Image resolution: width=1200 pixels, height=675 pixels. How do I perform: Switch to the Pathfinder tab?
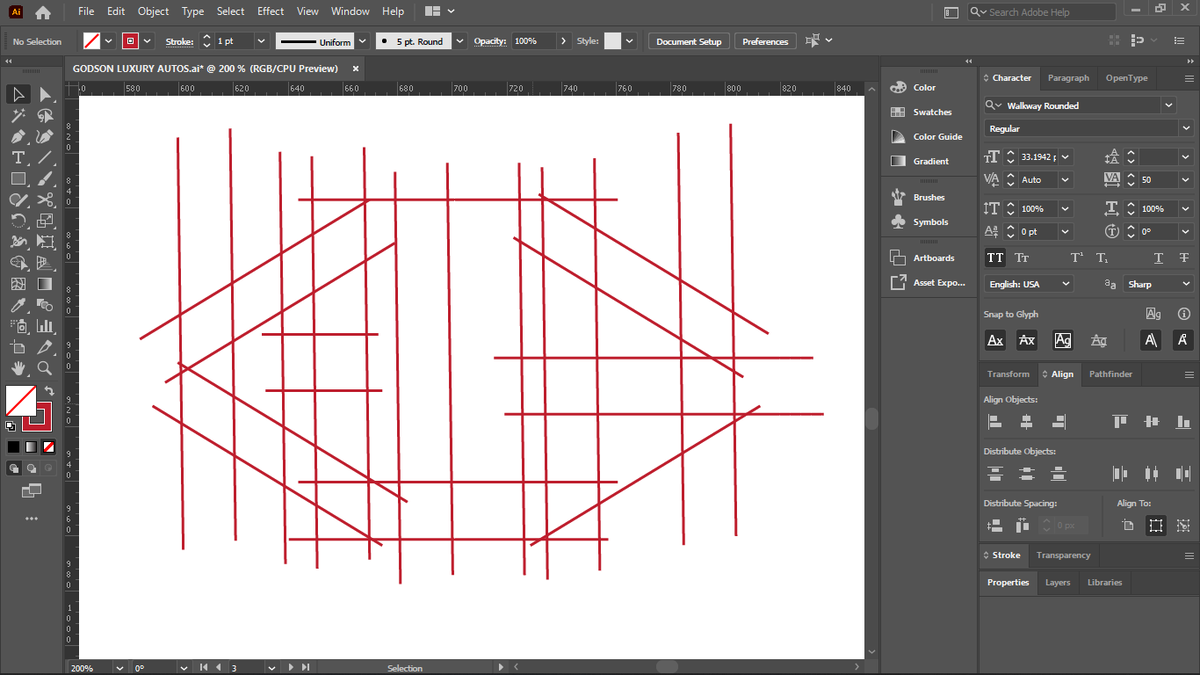tap(1110, 374)
